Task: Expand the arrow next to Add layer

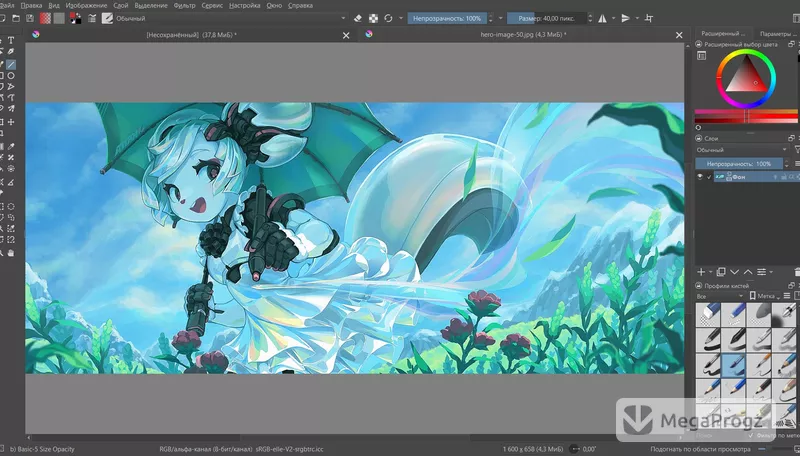Action: point(710,272)
